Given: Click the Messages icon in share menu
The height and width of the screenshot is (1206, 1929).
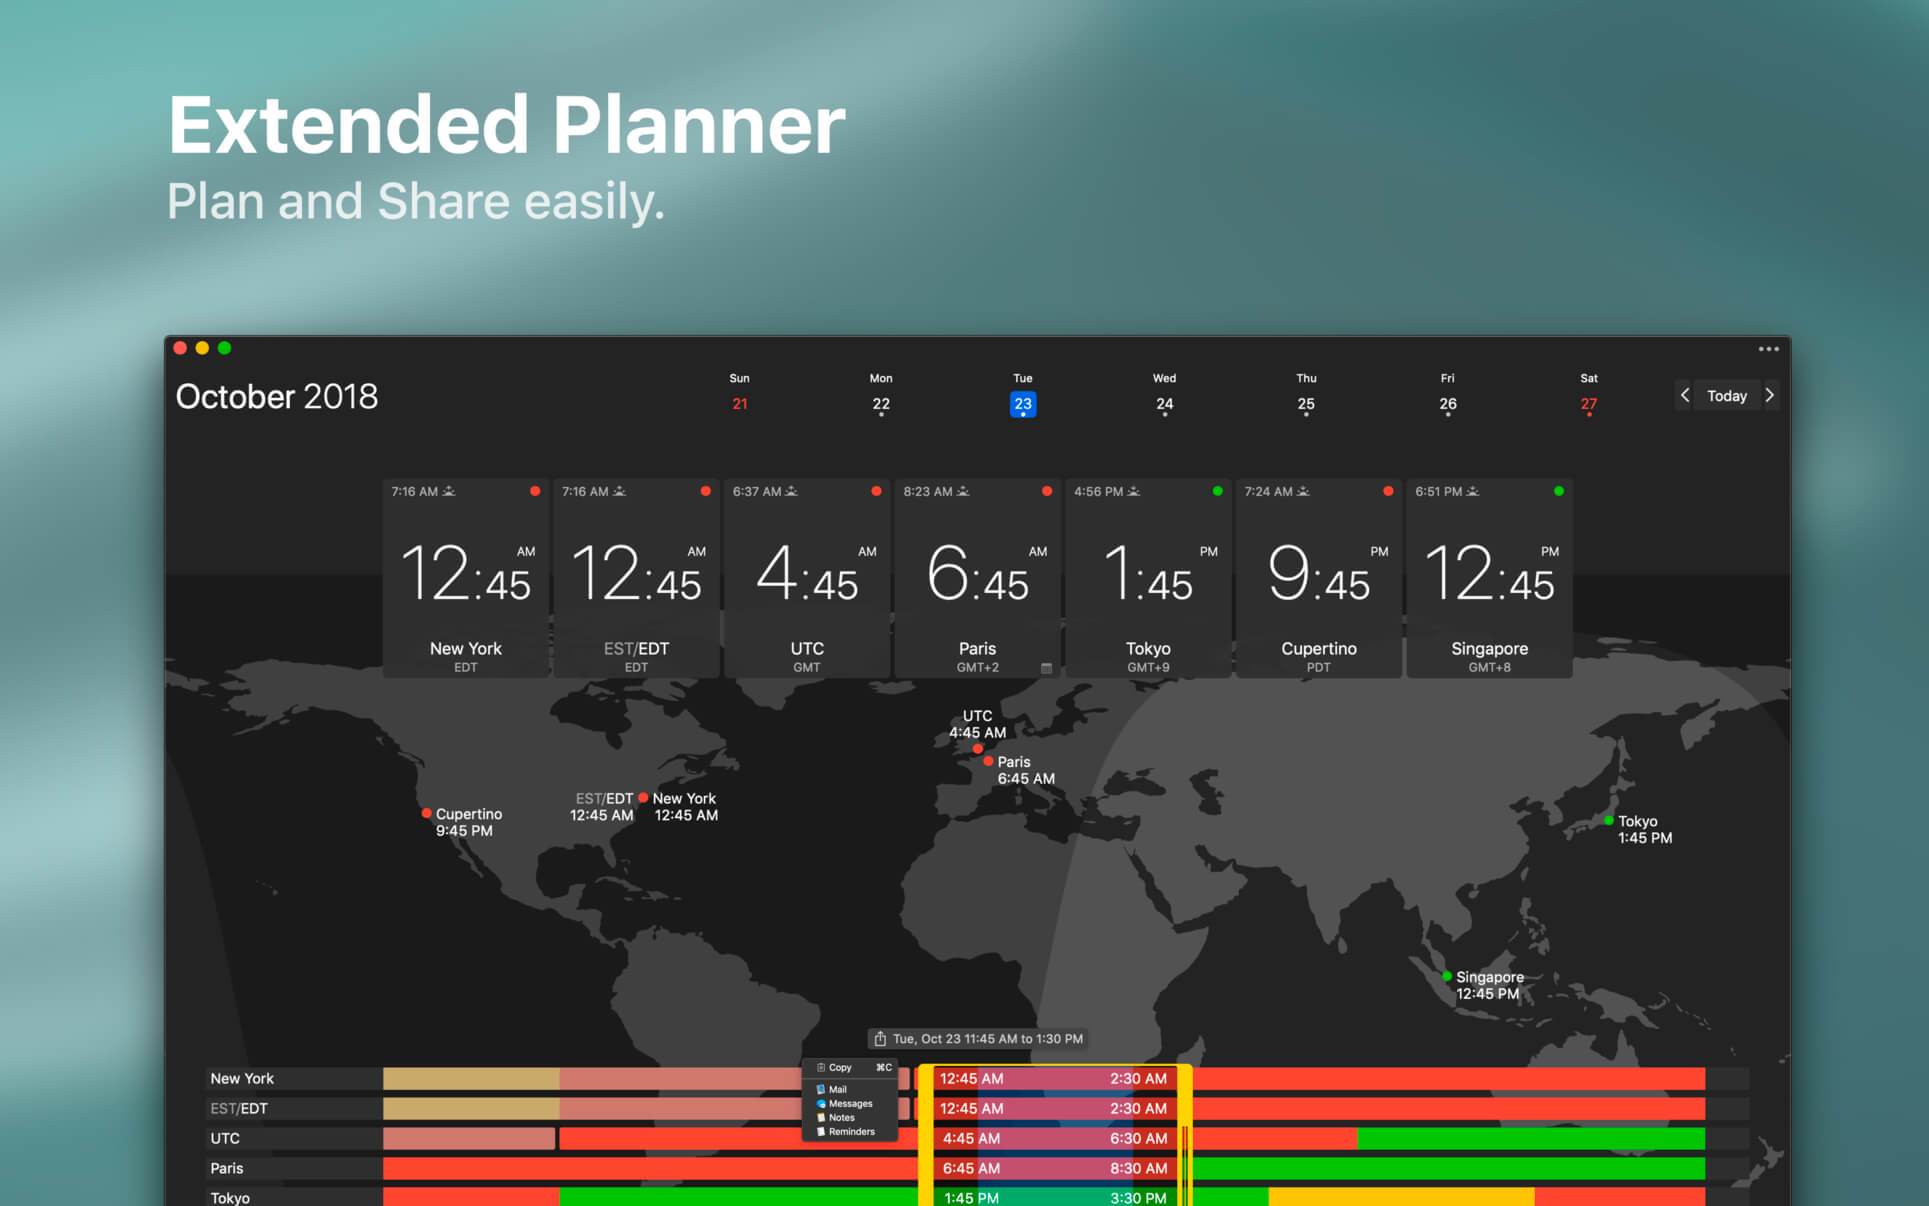Looking at the screenshot, I should pyautogui.click(x=822, y=1104).
